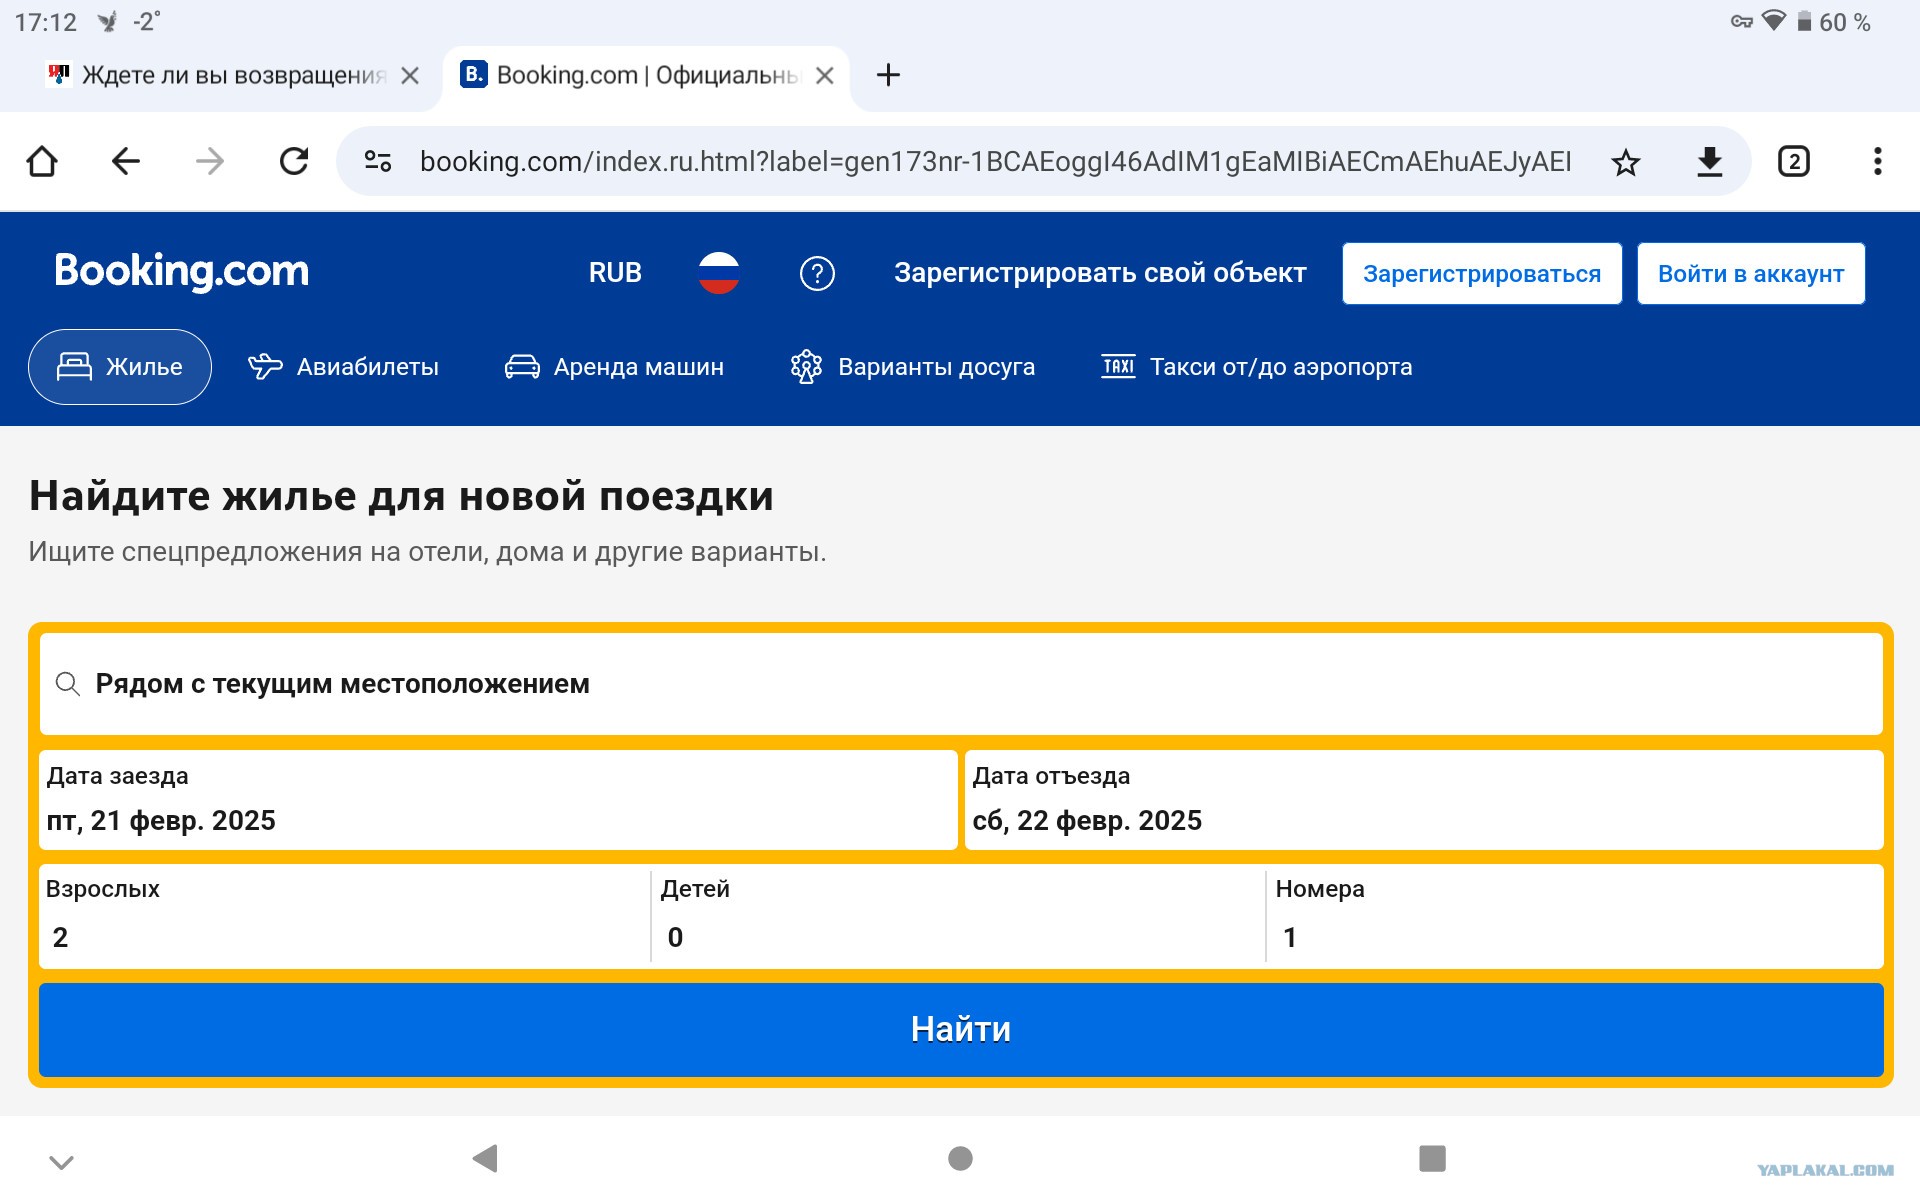Image resolution: width=1920 pixels, height=1200 pixels.
Task: Pick the check-in date 'Дата заезда'
Action: pyautogui.click(x=498, y=800)
